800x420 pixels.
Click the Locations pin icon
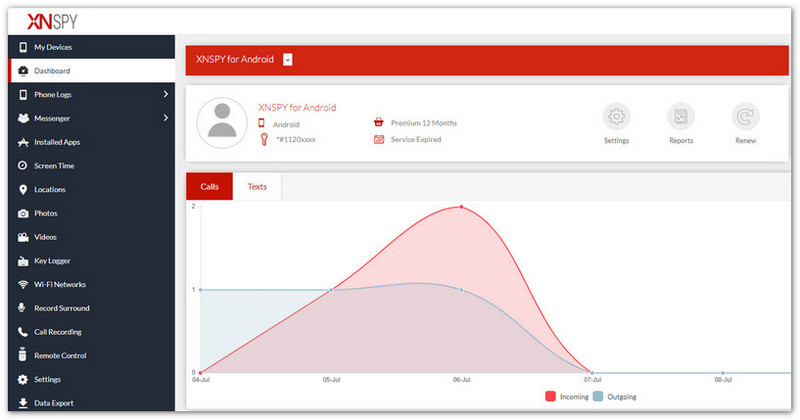23,190
